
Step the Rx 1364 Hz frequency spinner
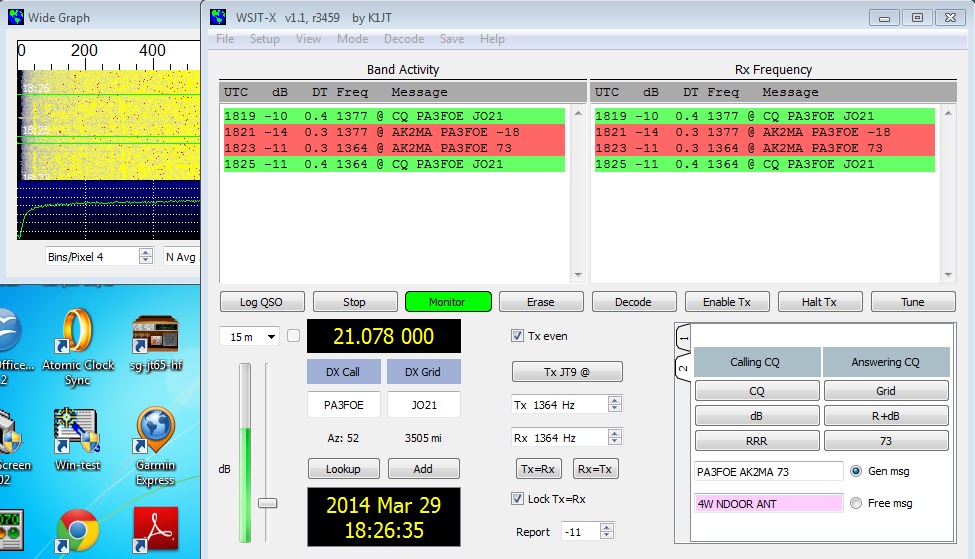[x=614, y=437]
